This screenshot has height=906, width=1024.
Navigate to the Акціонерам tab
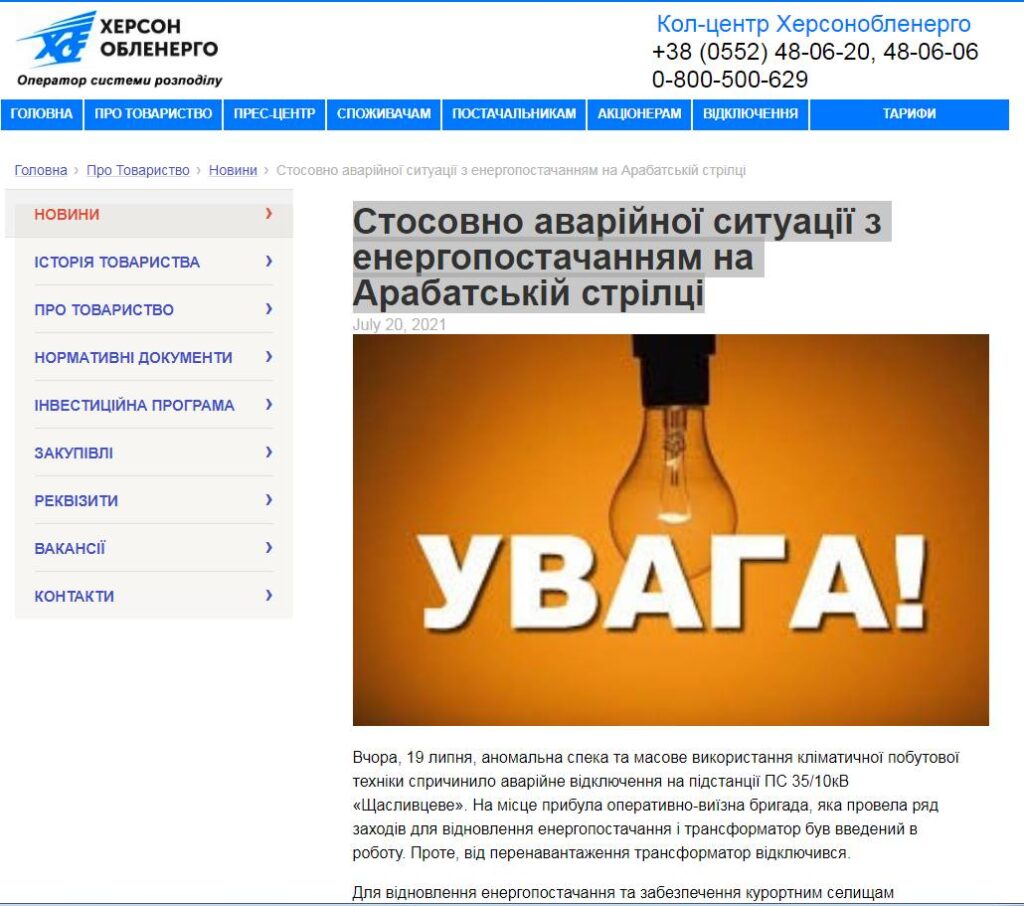(639, 114)
